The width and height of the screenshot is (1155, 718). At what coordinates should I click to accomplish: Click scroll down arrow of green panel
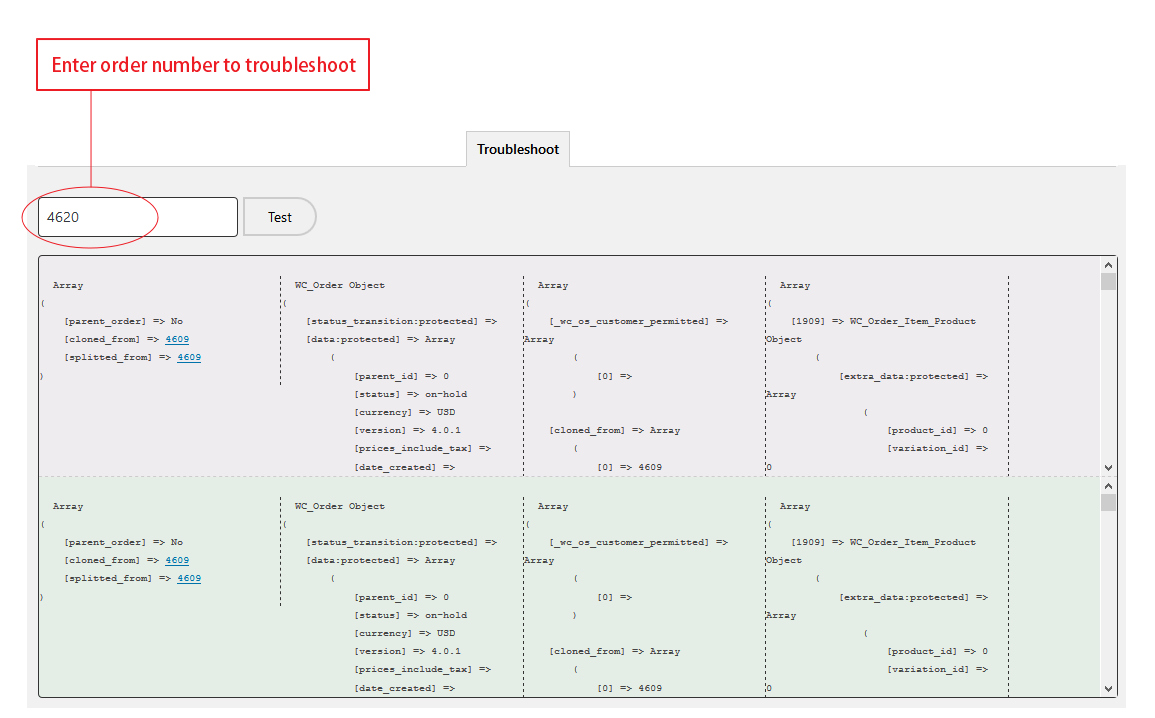1107,688
